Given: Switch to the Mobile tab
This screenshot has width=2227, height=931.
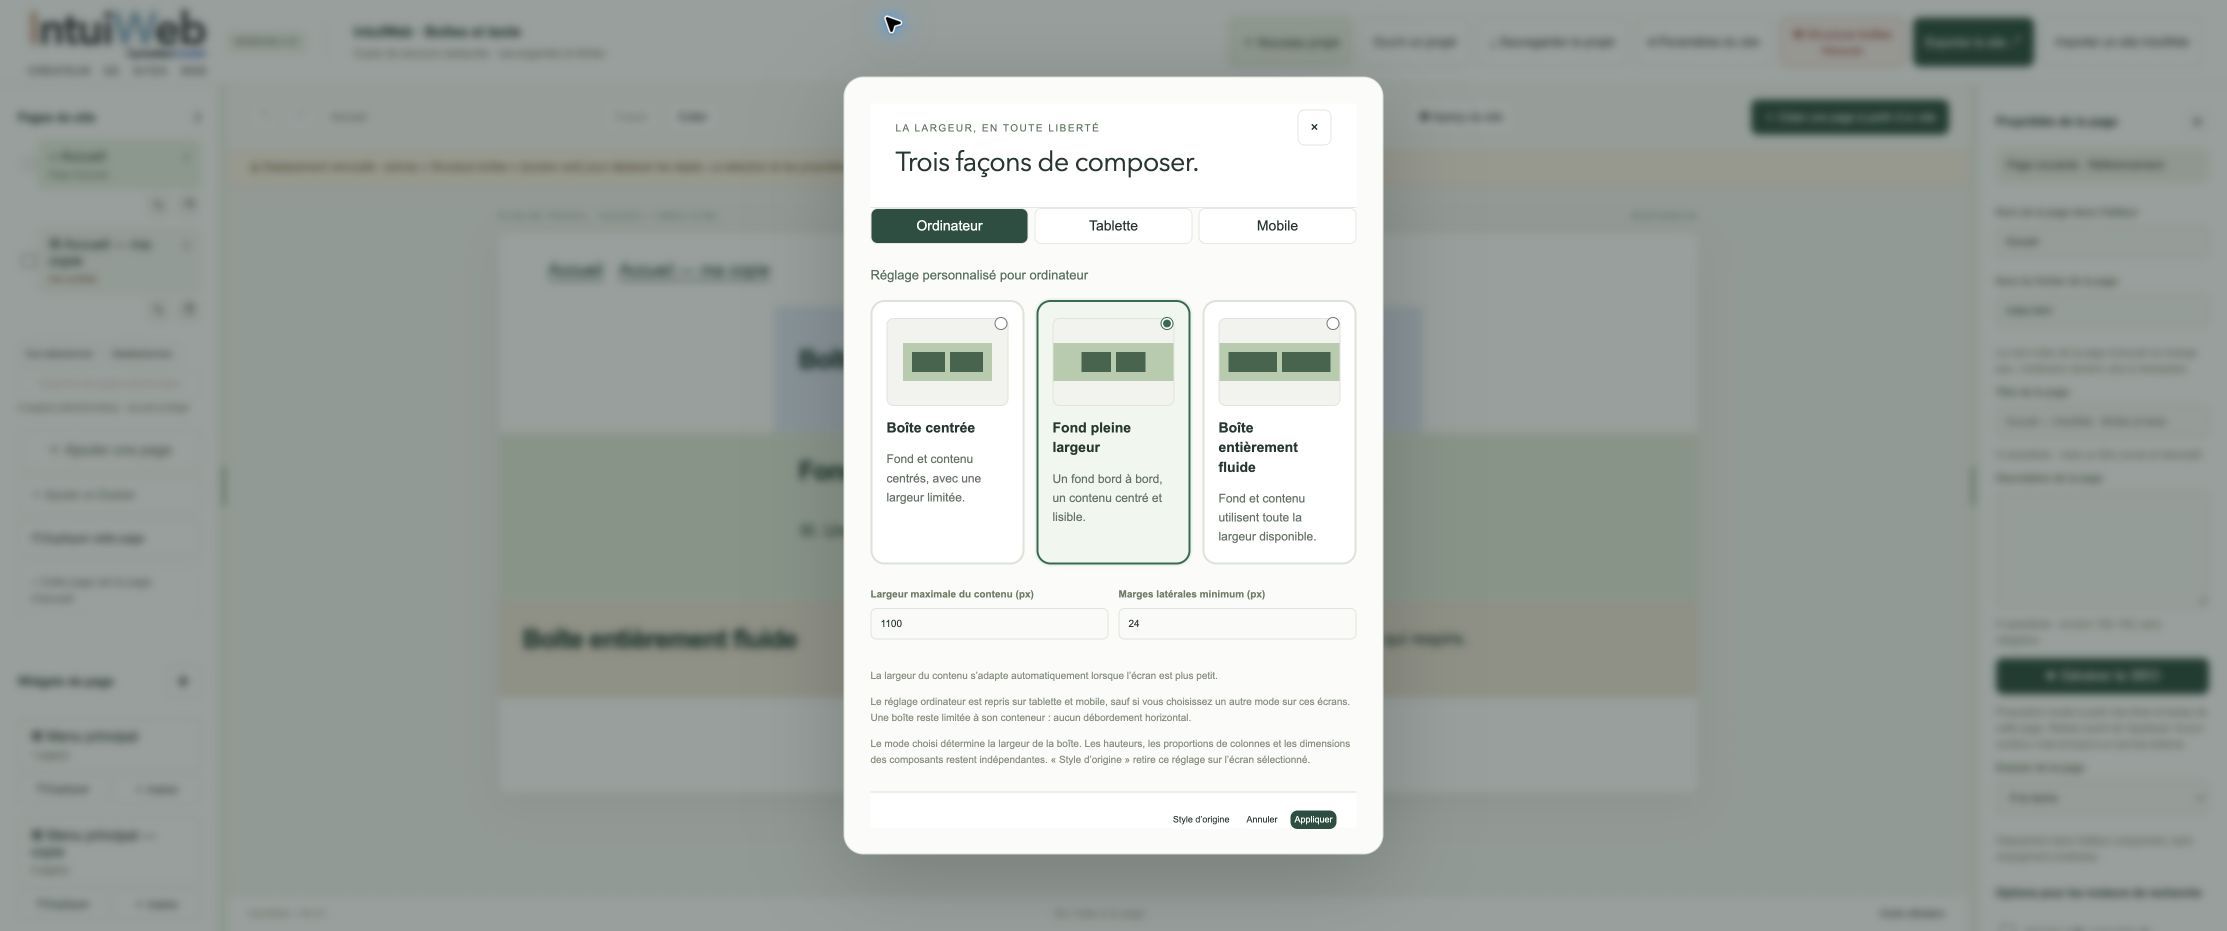Looking at the screenshot, I should 1277,226.
